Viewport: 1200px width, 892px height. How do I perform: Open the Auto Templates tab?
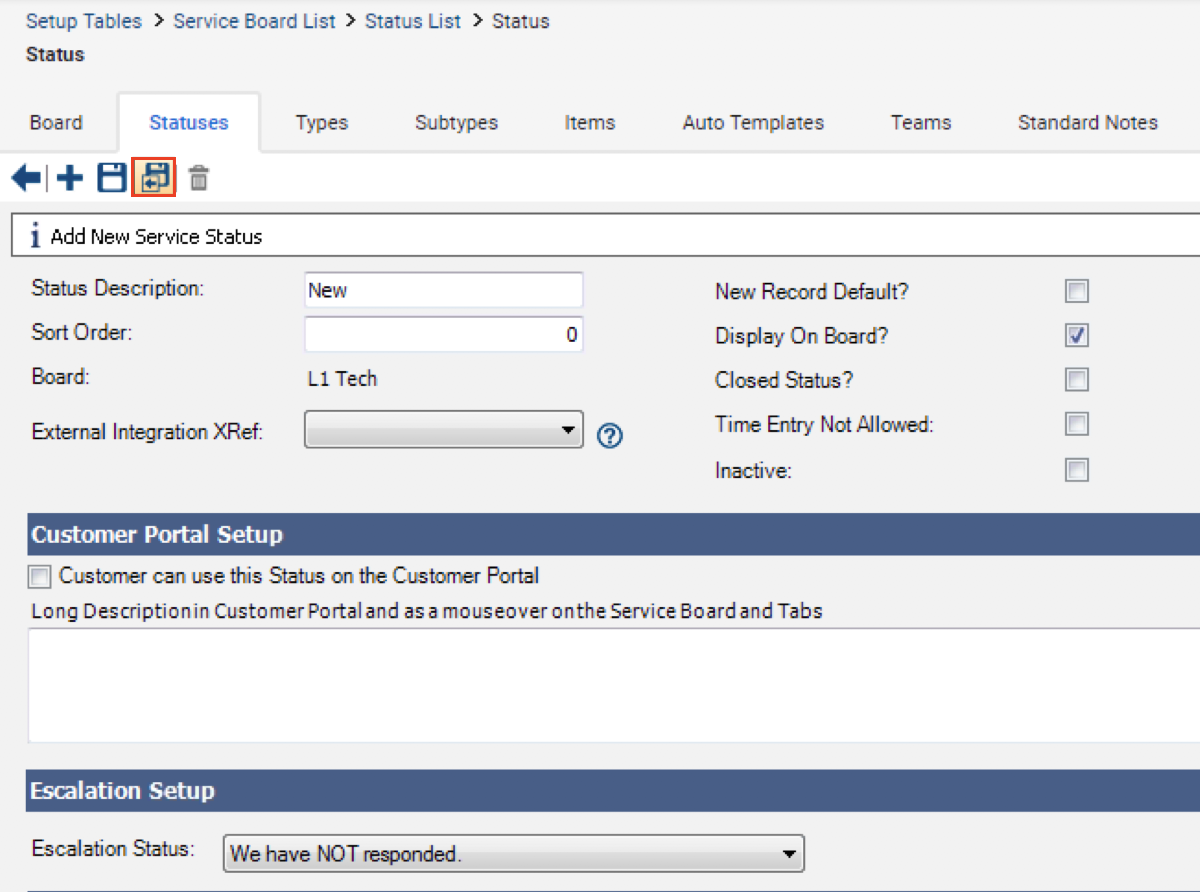coord(754,123)
